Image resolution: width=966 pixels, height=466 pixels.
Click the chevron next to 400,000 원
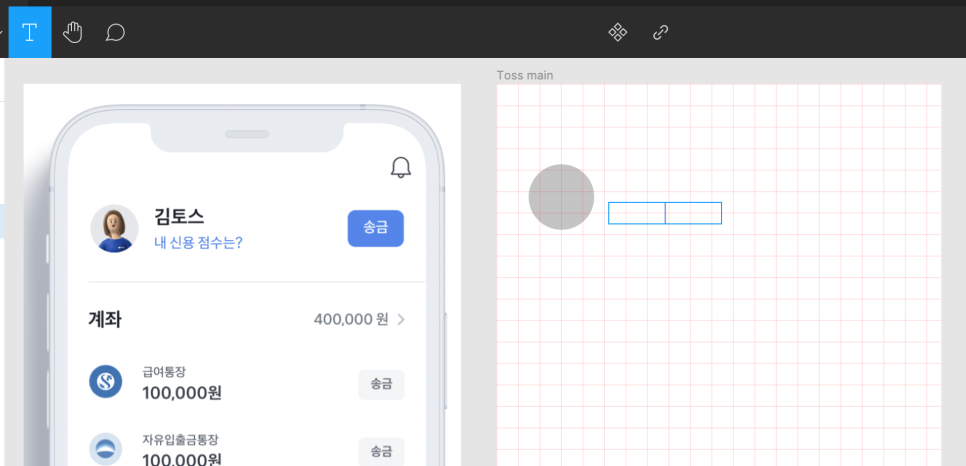tap(401, 319)
